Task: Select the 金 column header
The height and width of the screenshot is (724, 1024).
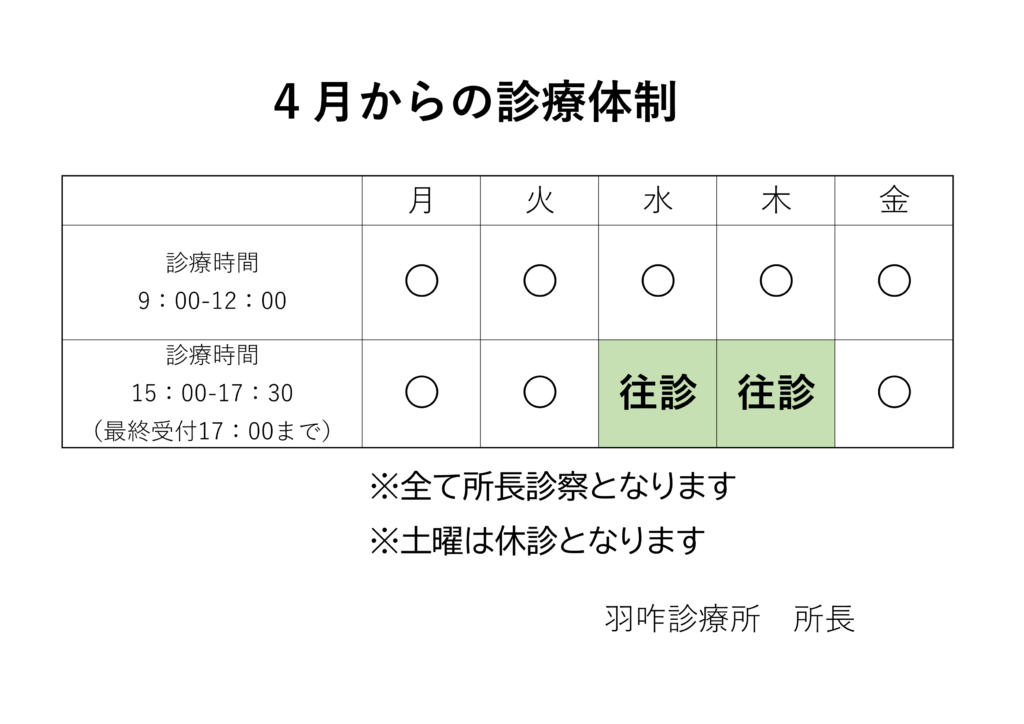Action: click(x=894, y=201)
